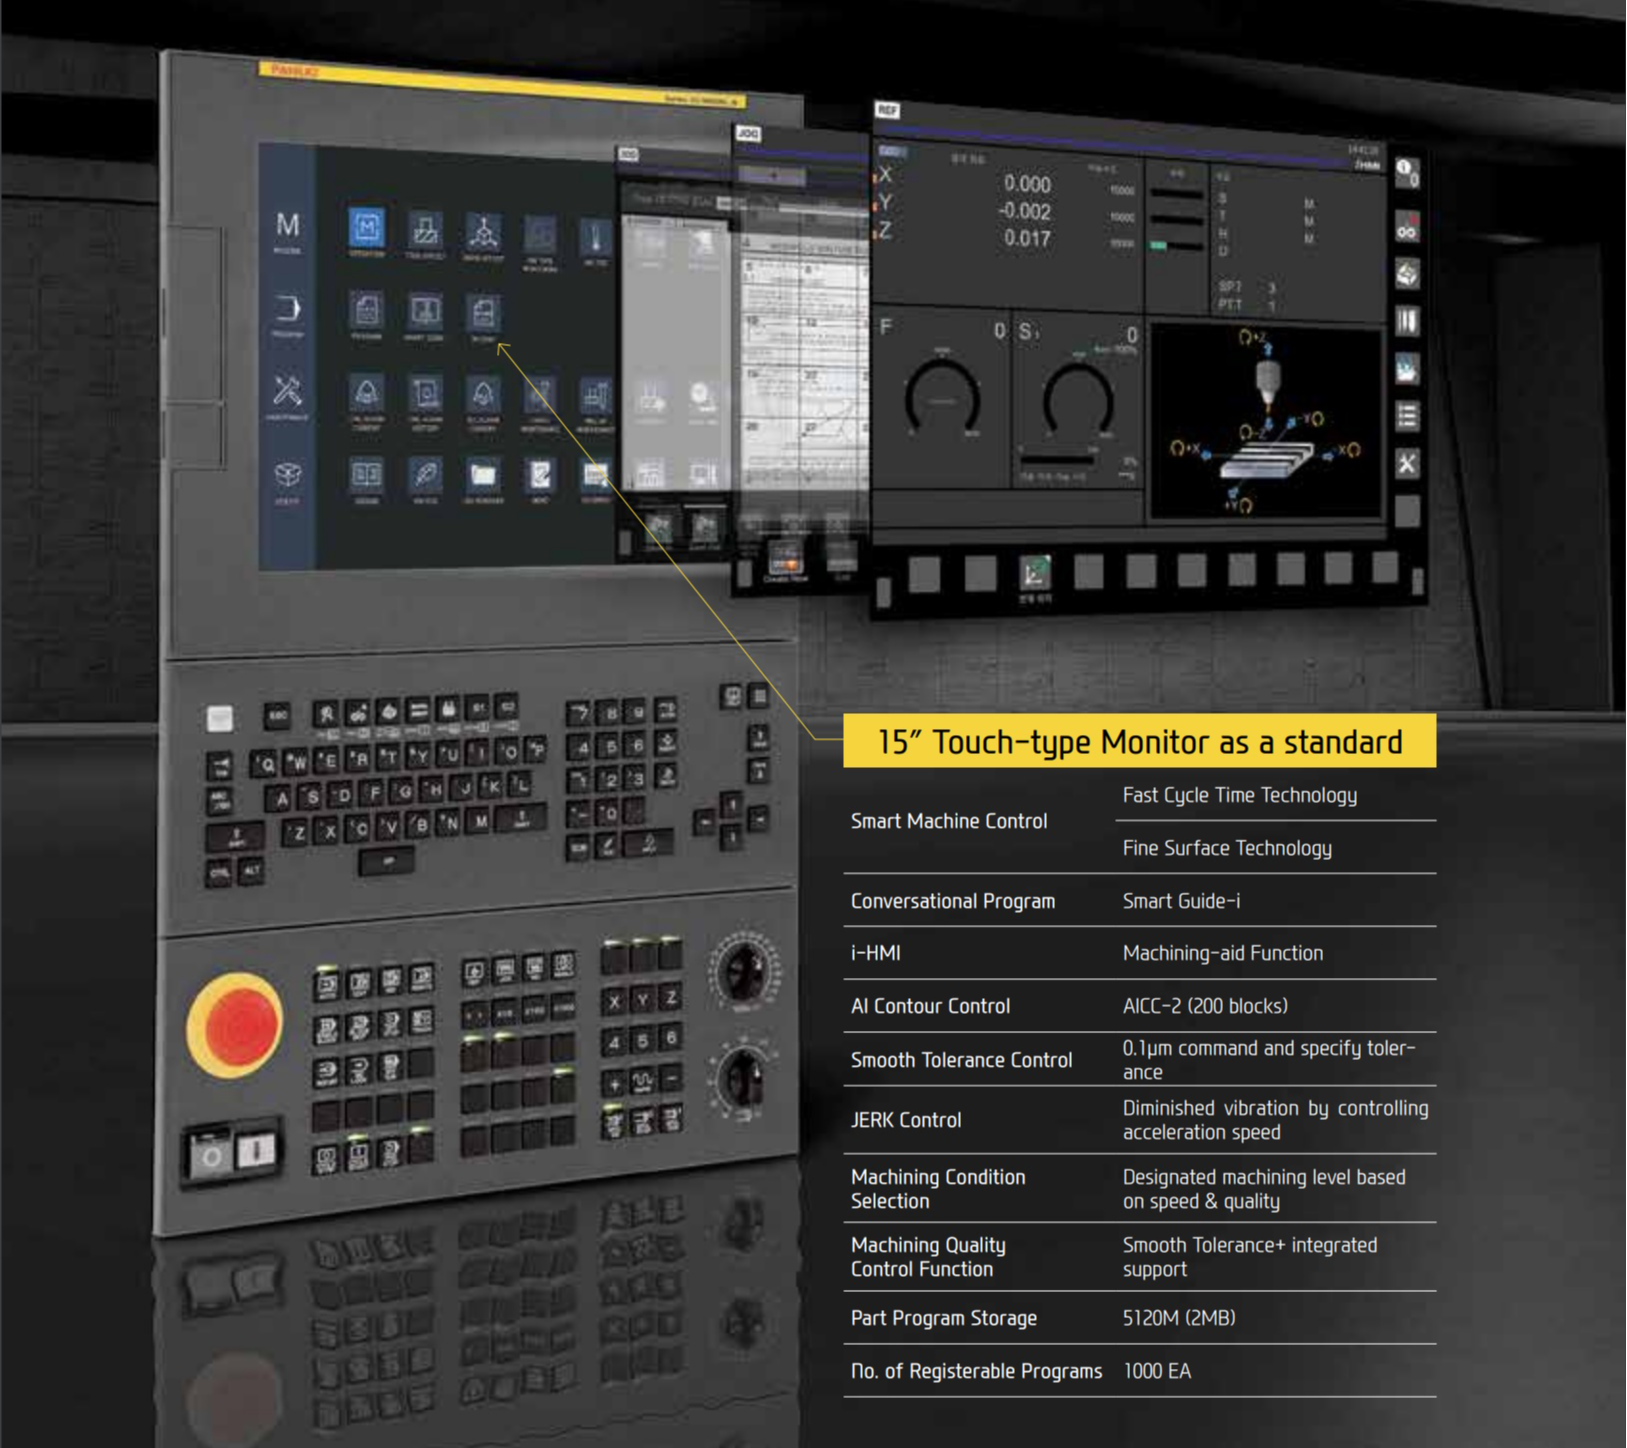Click the lower rotary override dial

pos(743,1078)
